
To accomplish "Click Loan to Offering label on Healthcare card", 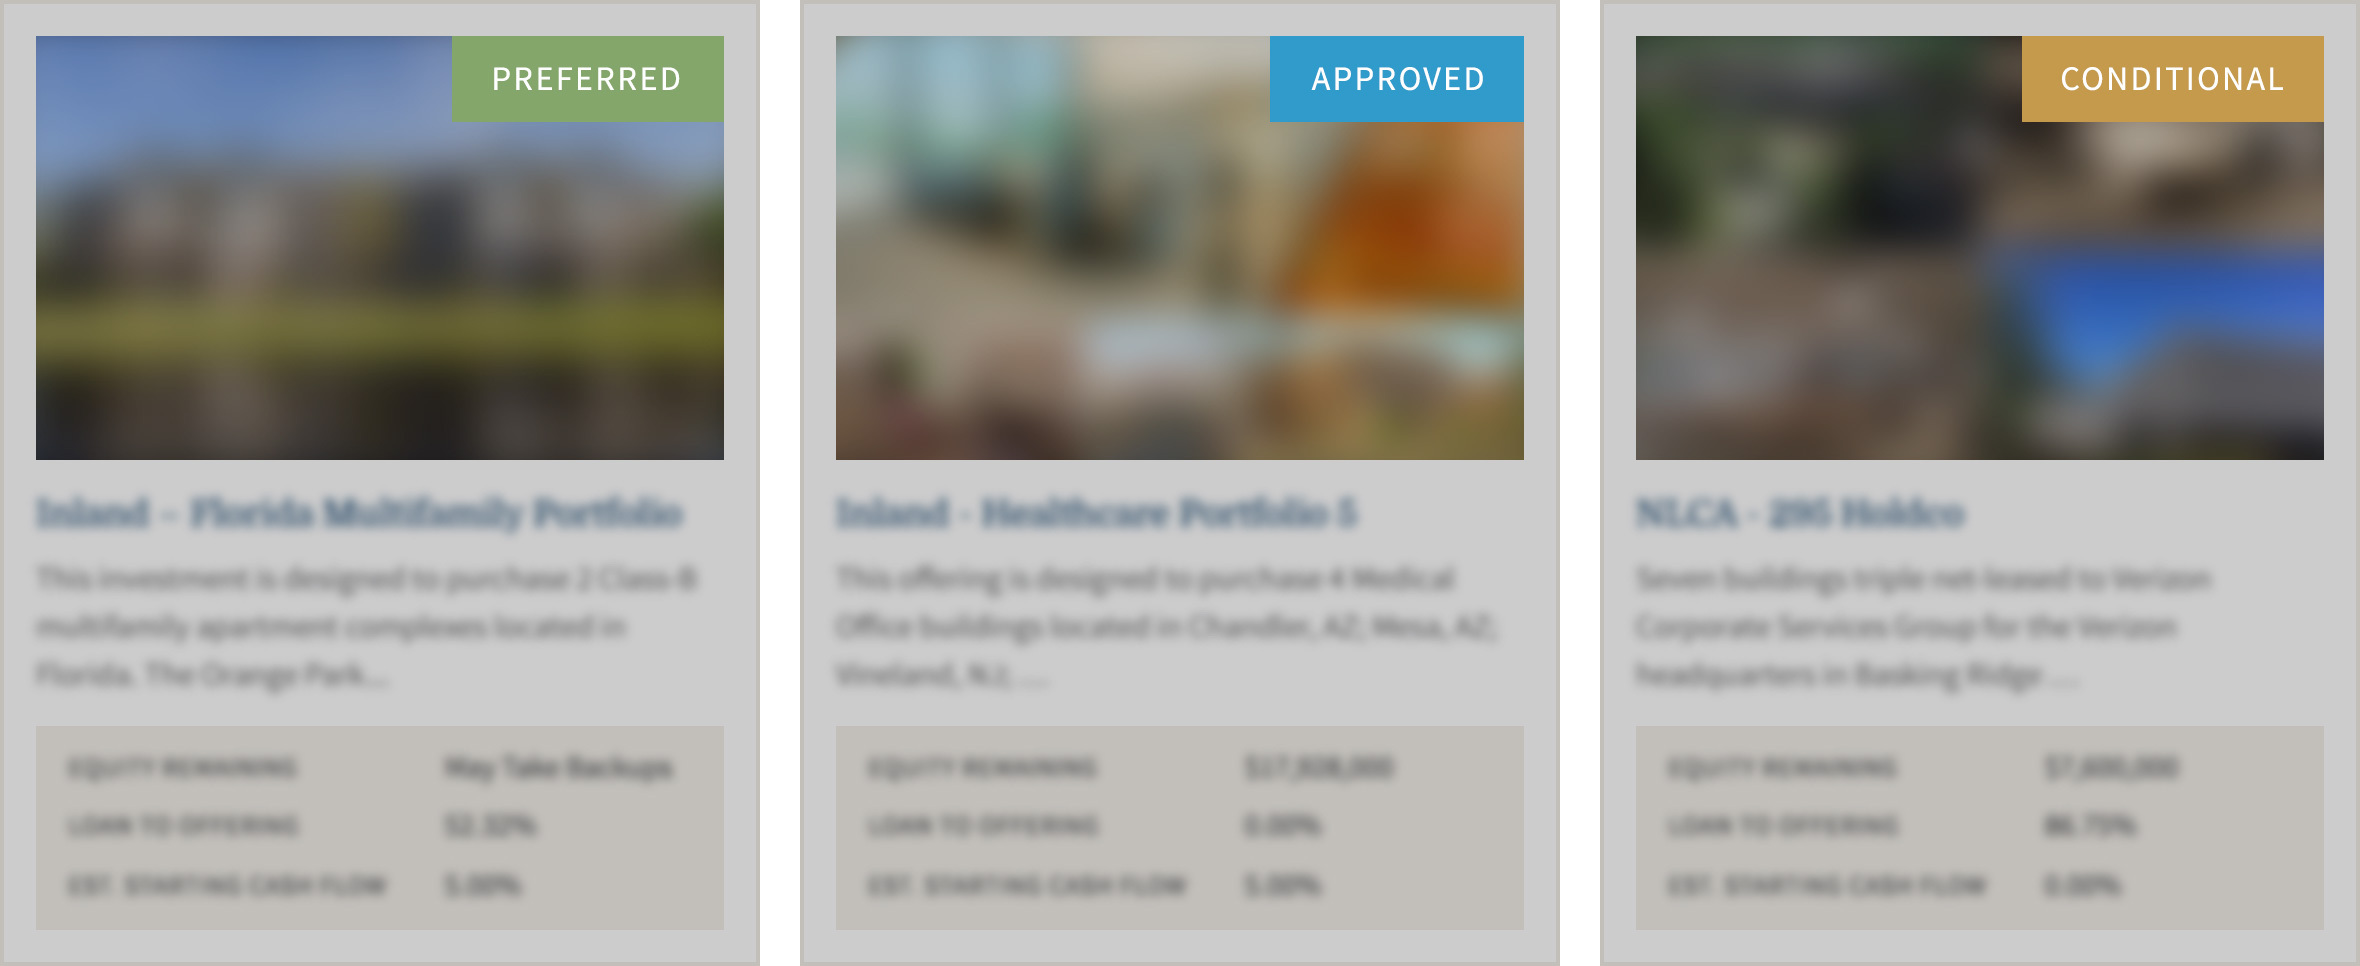I will coord(983,826).
